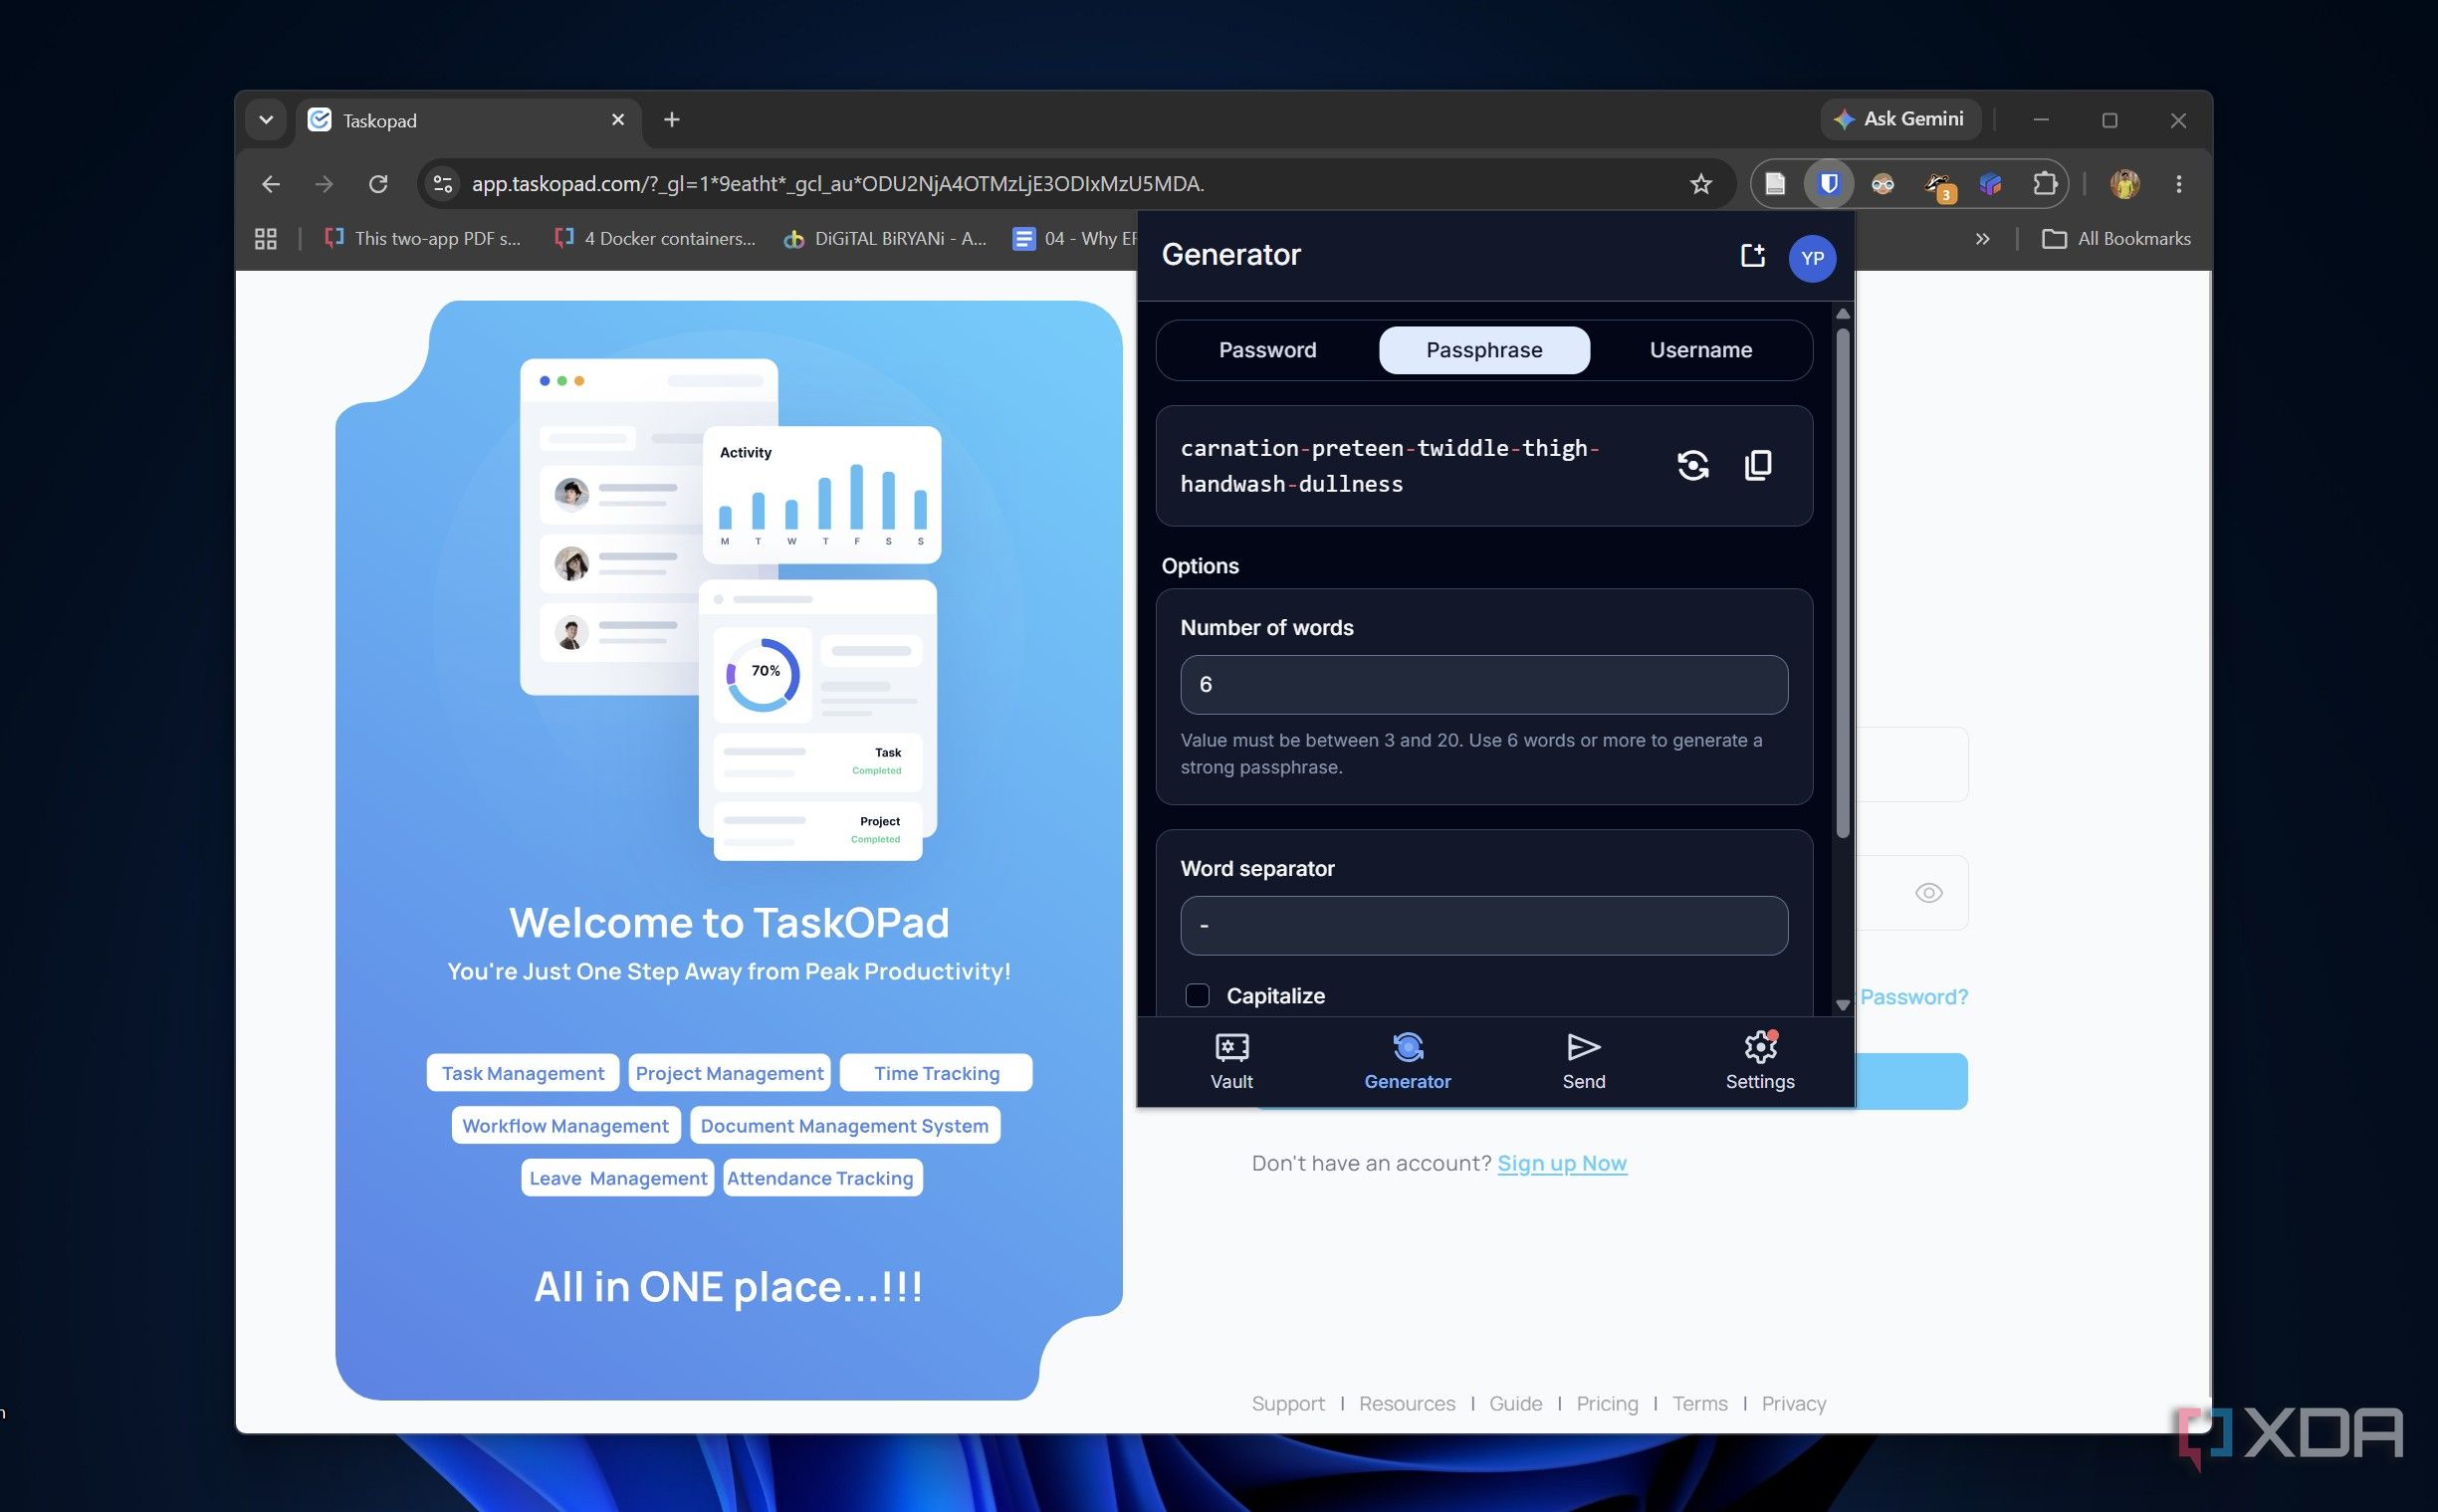Open the Send section
This screenshot has width=2438, height=1512.
(x=1584, y=1062)
